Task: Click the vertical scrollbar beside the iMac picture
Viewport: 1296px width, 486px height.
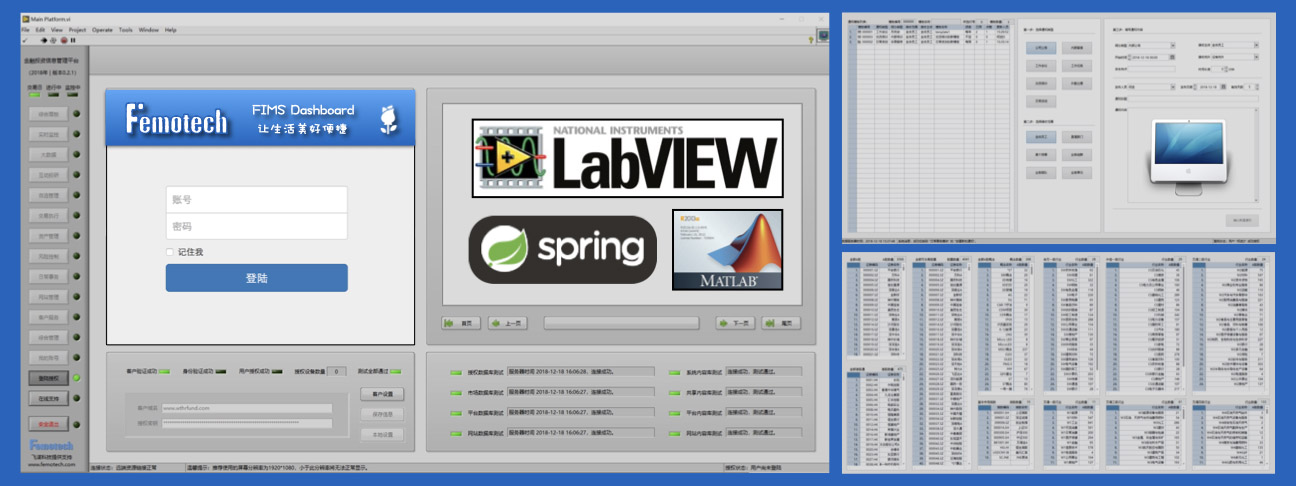Action: [1255, 155]
